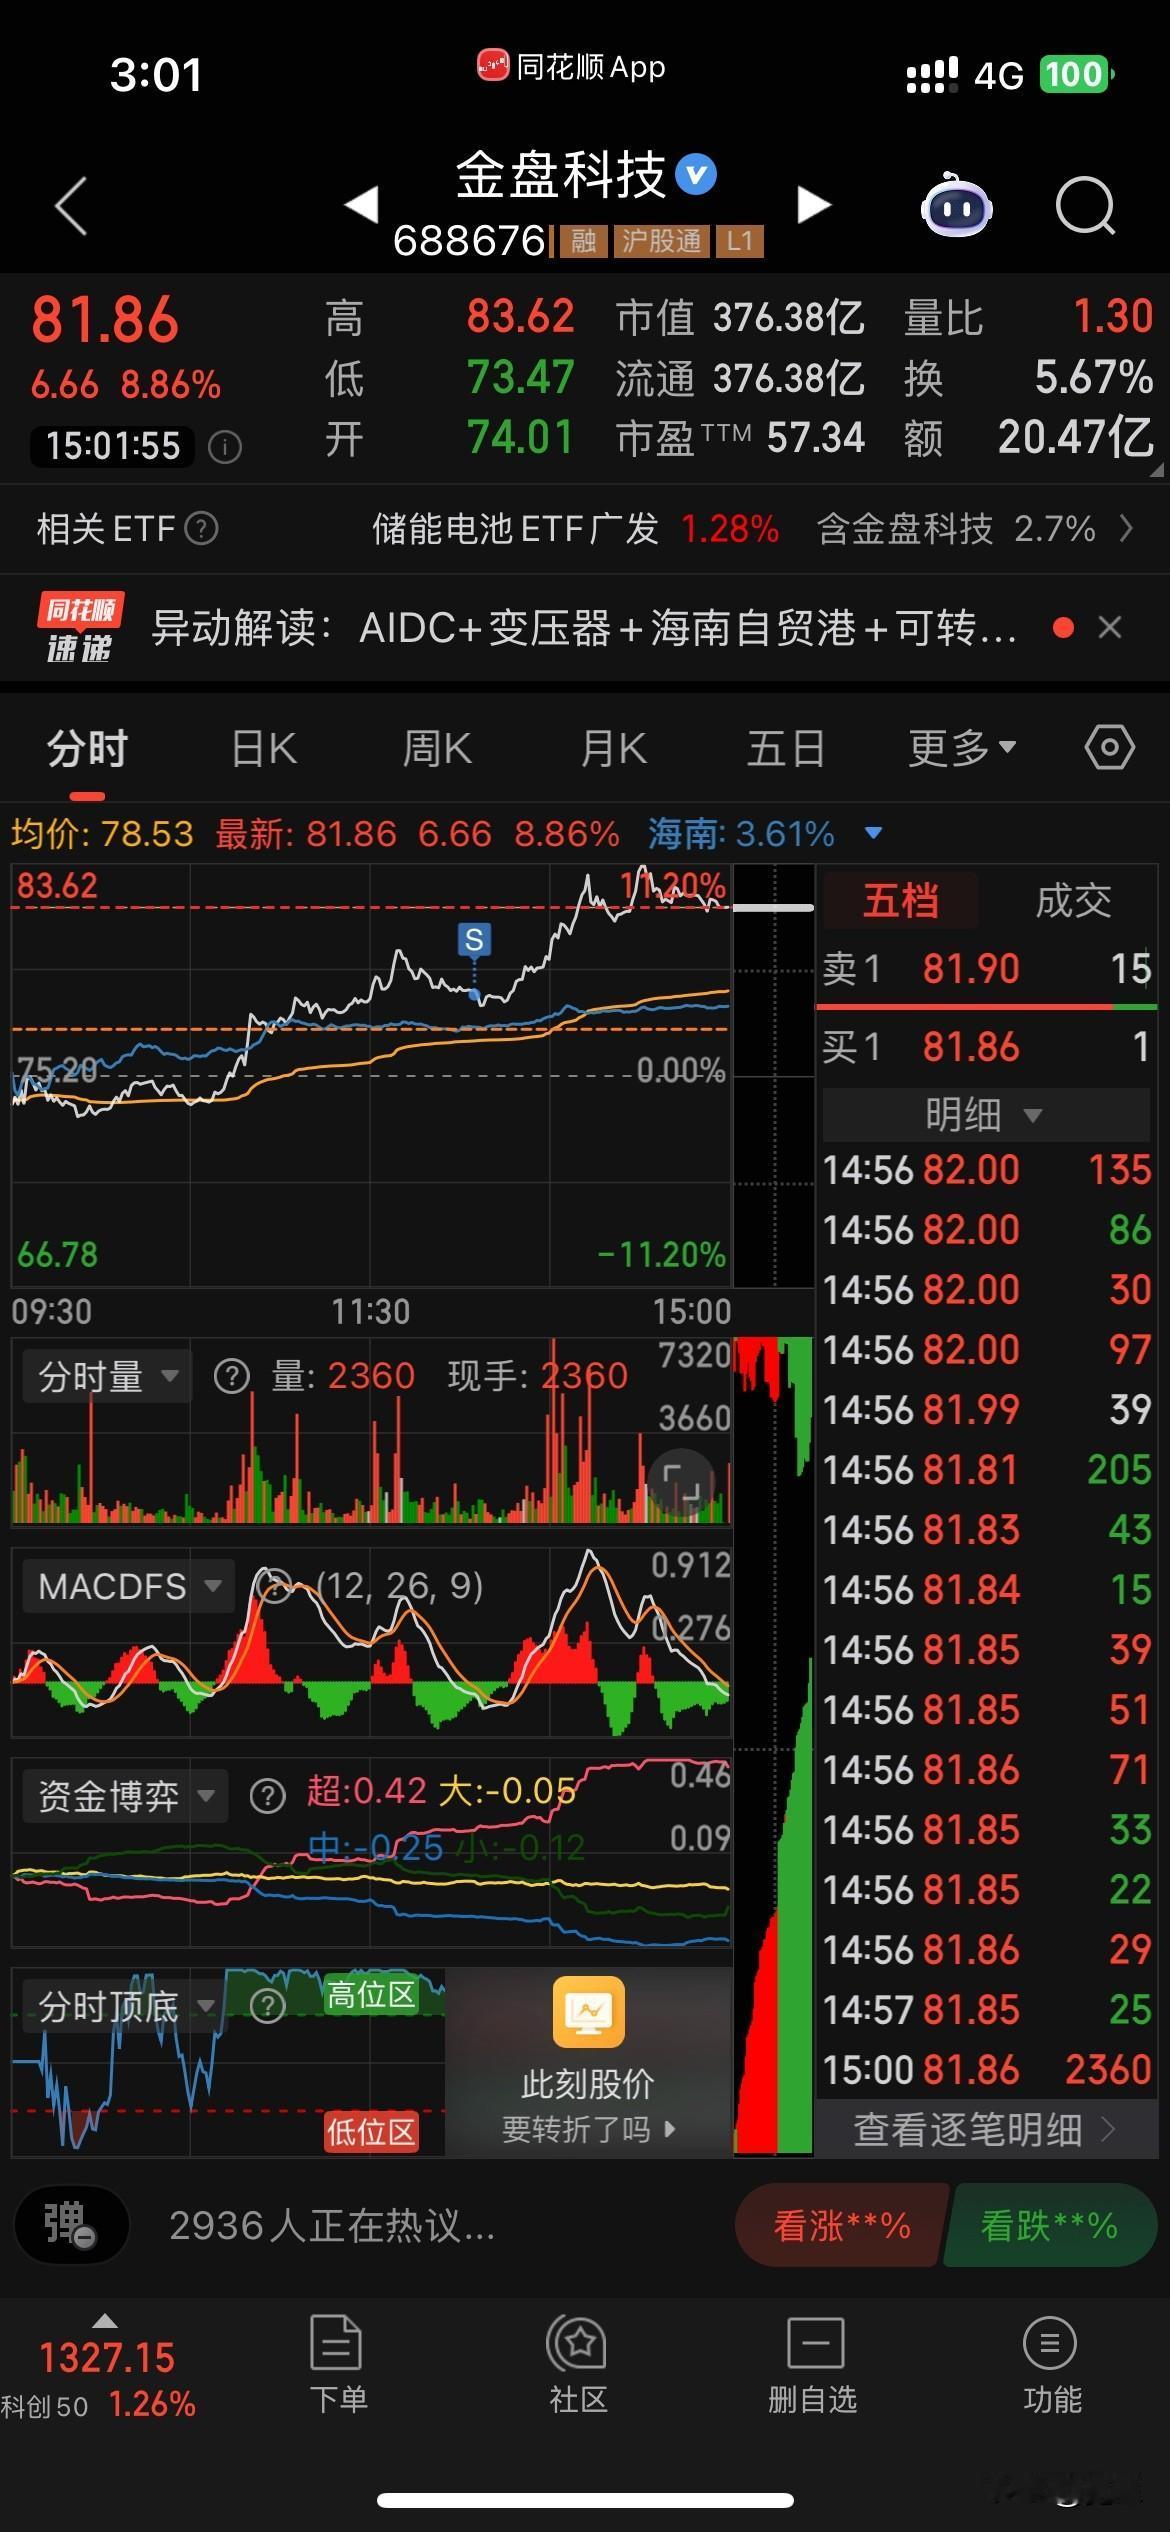Dismiss the 异动解读 news banner
This screenshot has width=1170, height=2532.
(1110, 627)
